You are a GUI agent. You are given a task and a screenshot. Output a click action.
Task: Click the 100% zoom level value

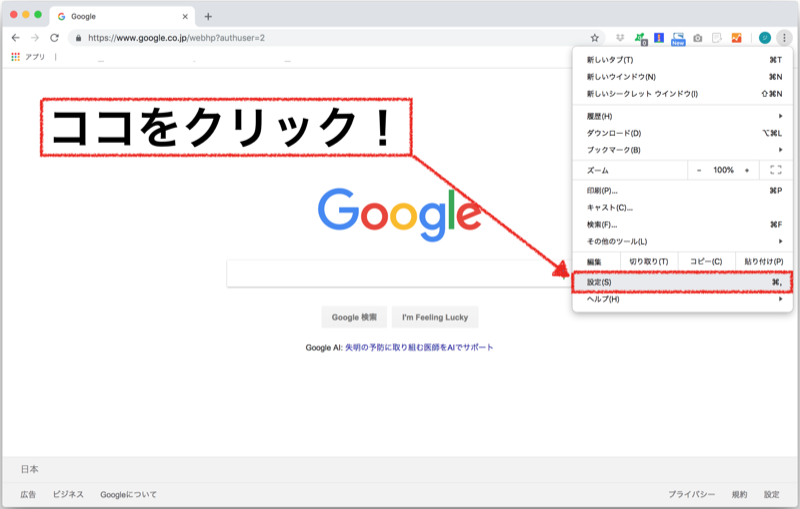click(x=723, y=170)
